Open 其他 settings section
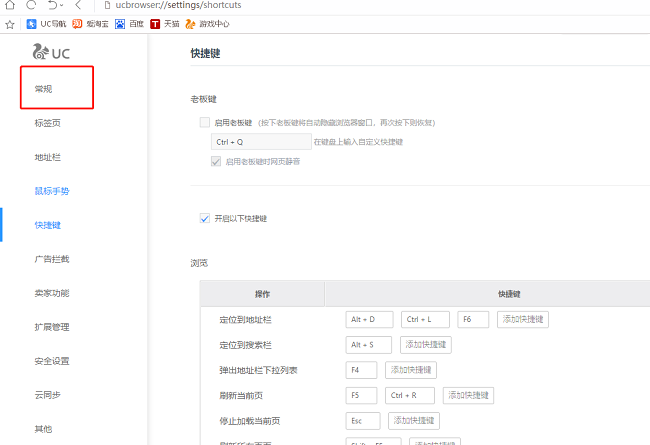Screen dimensions: 650x445 [x=43, y=429]
